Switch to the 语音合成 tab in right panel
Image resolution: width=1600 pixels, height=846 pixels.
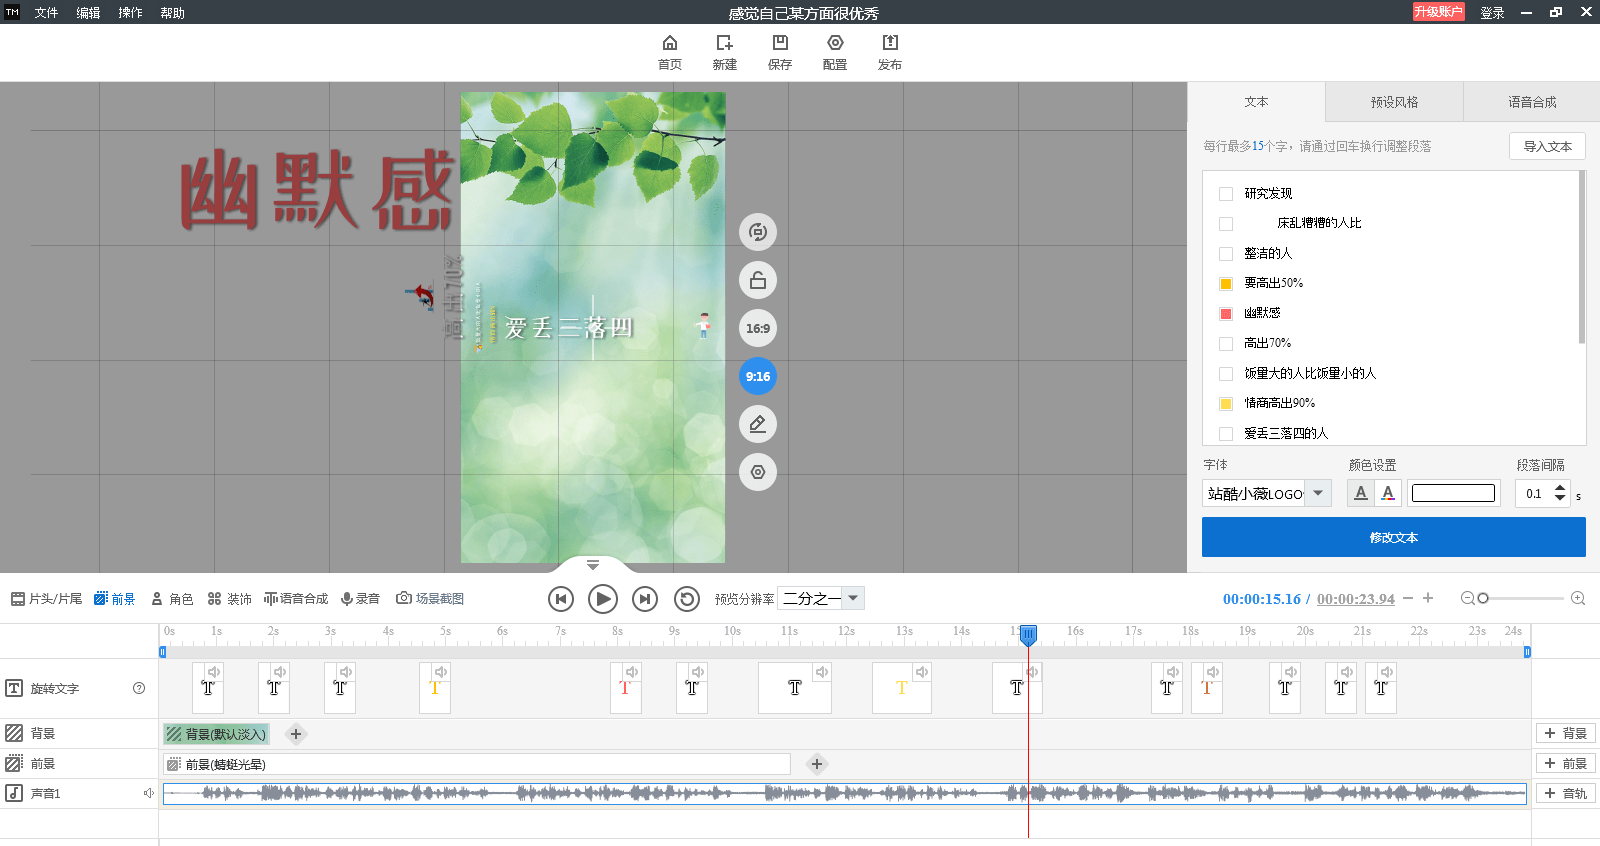pyautogui.click(x=1532, y=102)
